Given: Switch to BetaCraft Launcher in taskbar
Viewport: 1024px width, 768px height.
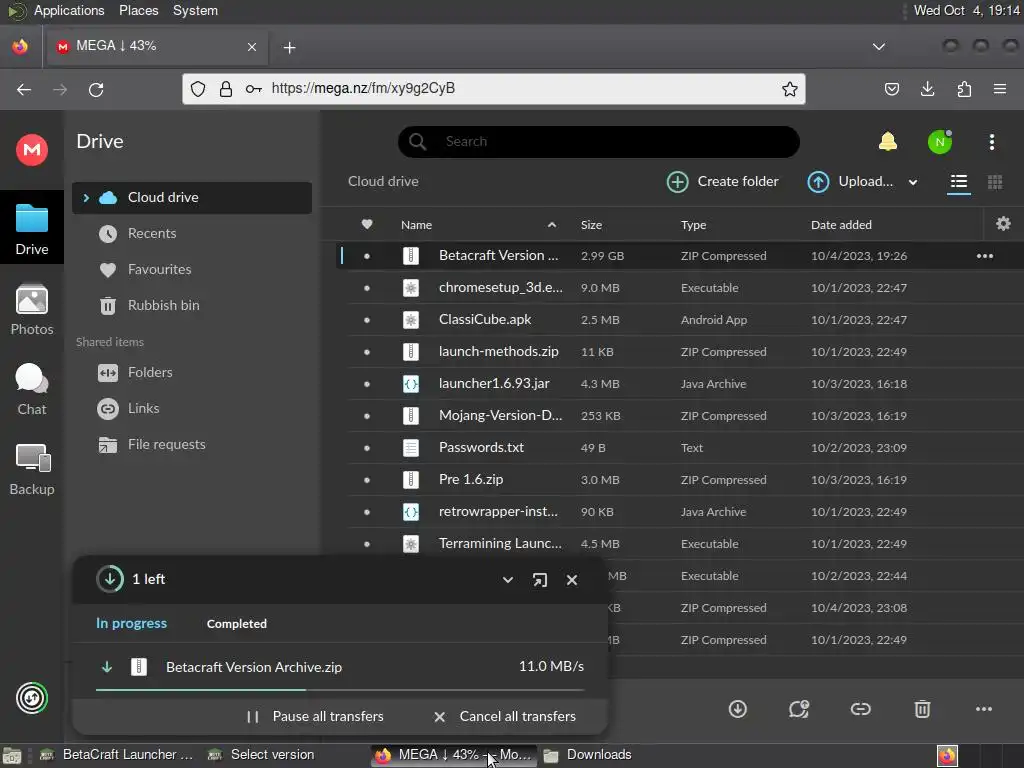Looking at the screenshot, I should tap(116, 755).
